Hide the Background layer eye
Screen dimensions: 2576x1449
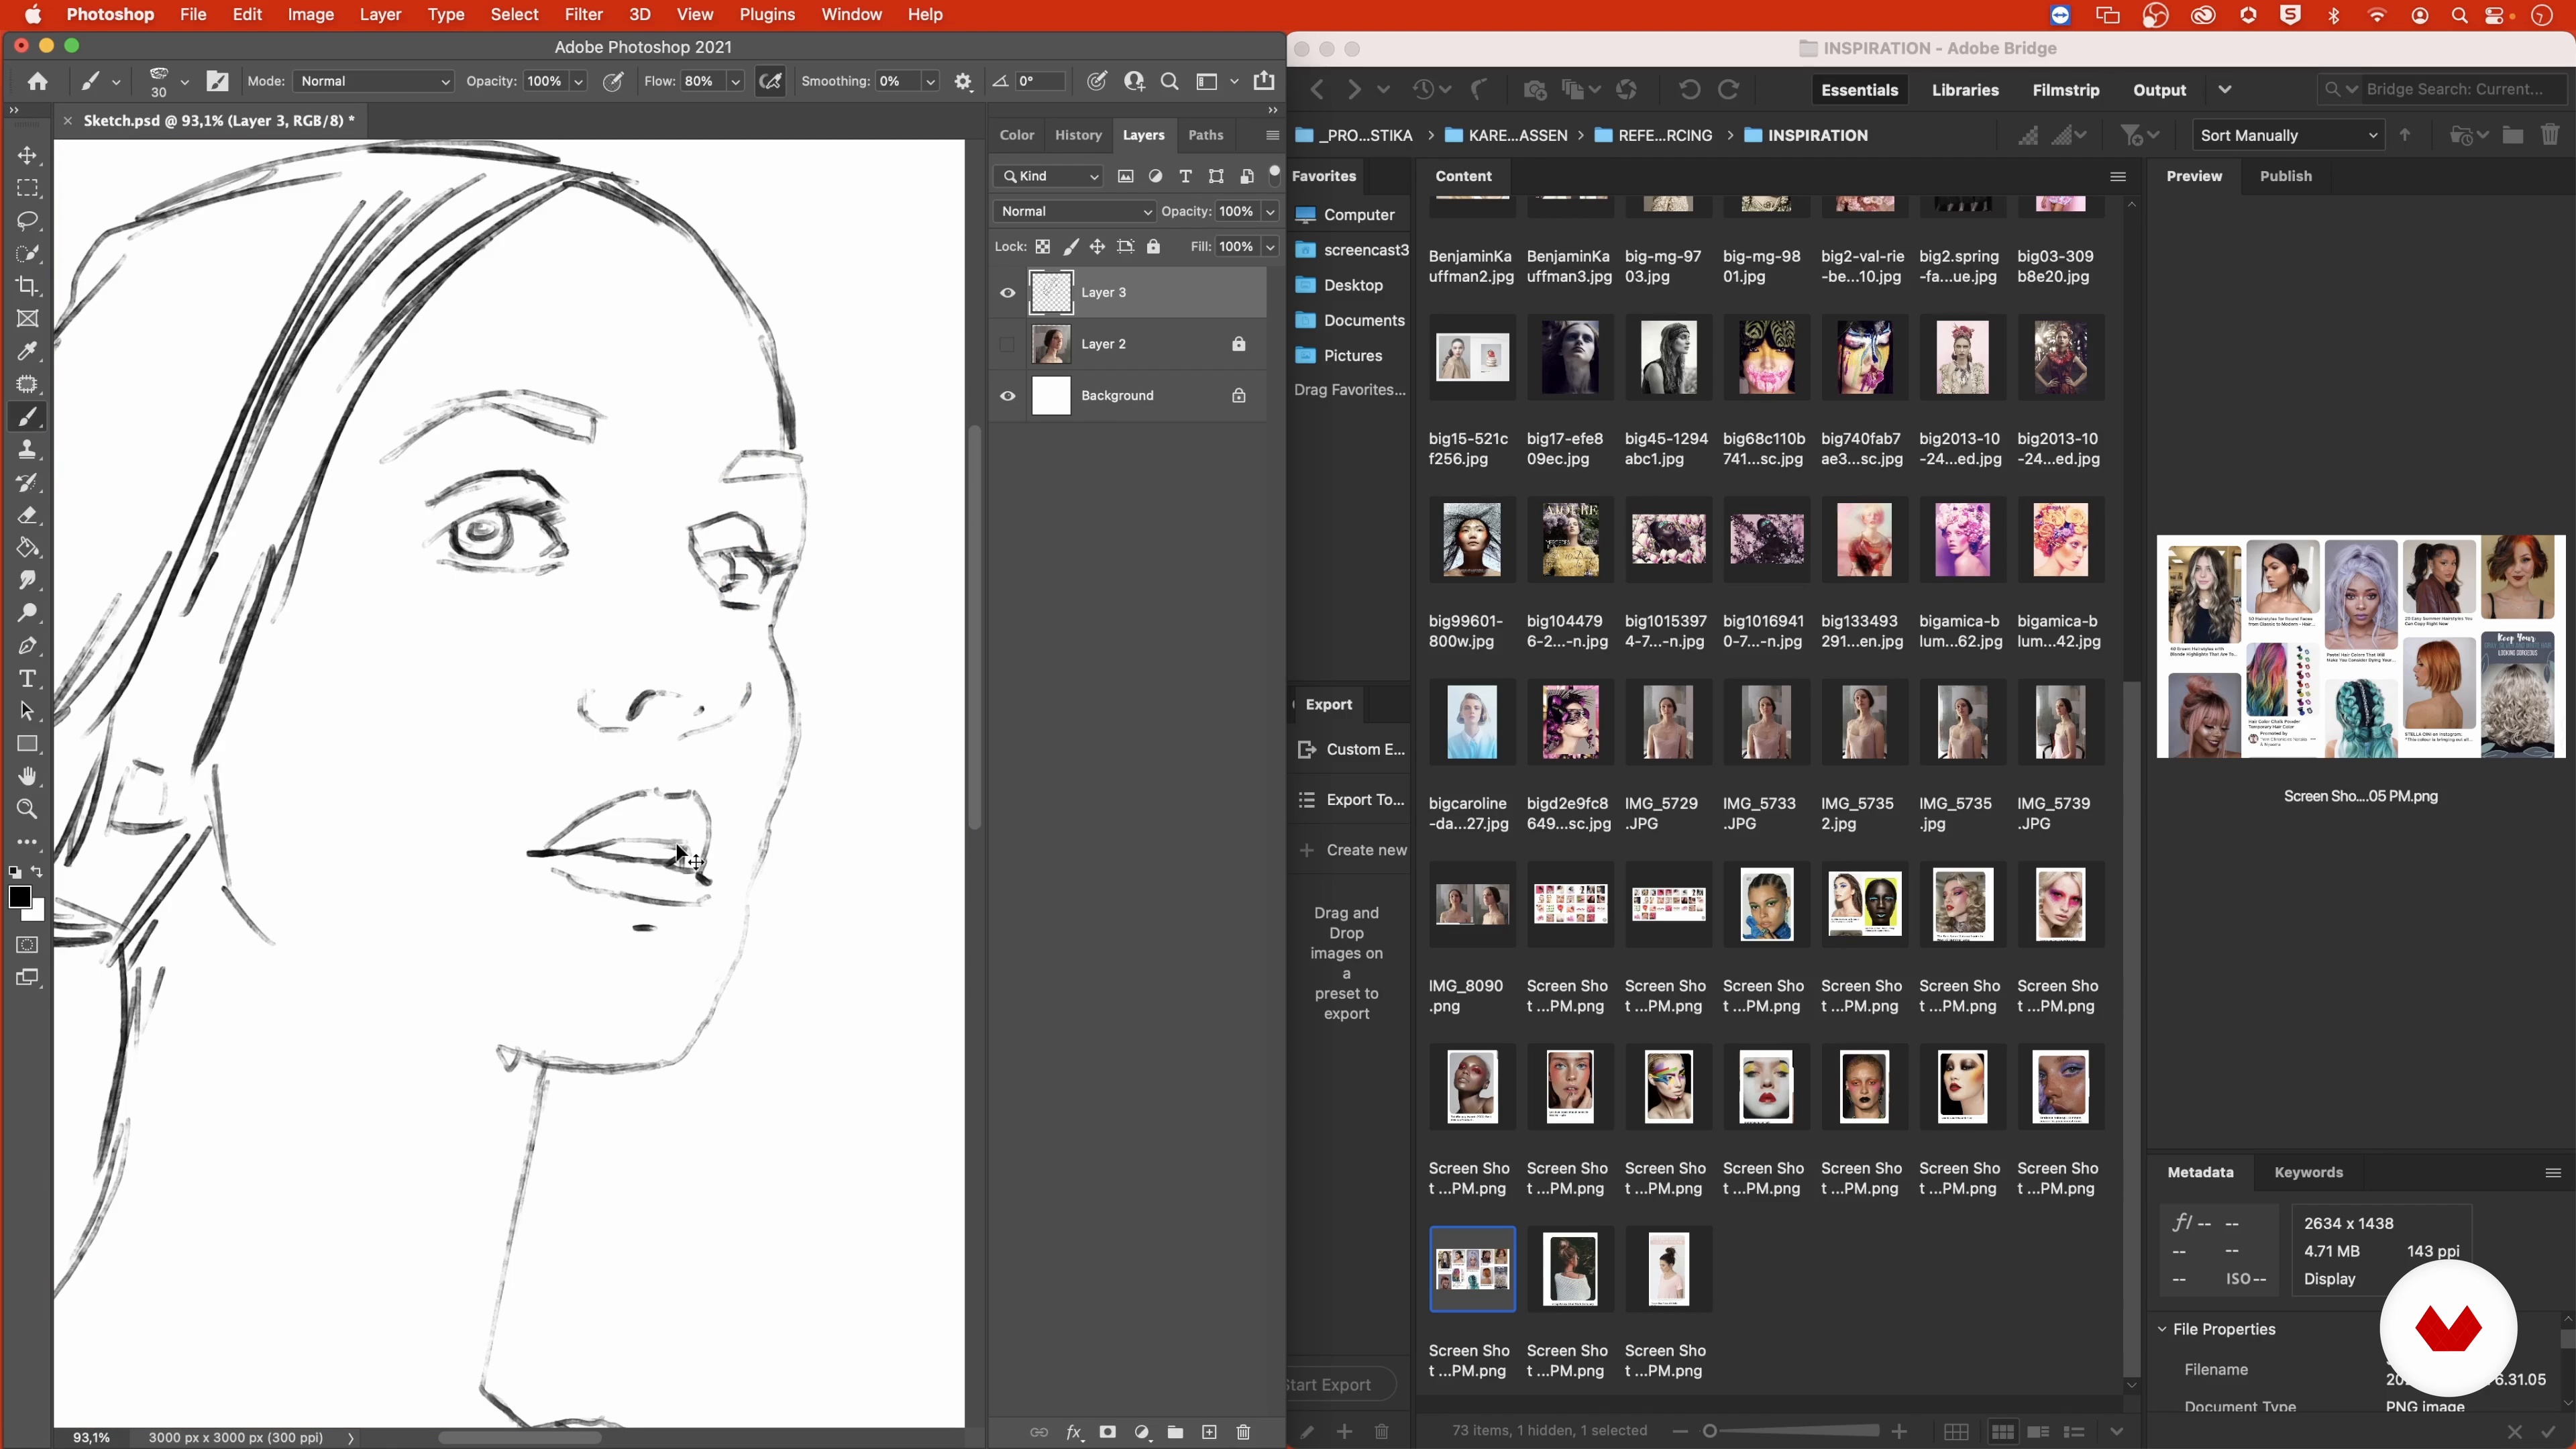click(1007, 397)
